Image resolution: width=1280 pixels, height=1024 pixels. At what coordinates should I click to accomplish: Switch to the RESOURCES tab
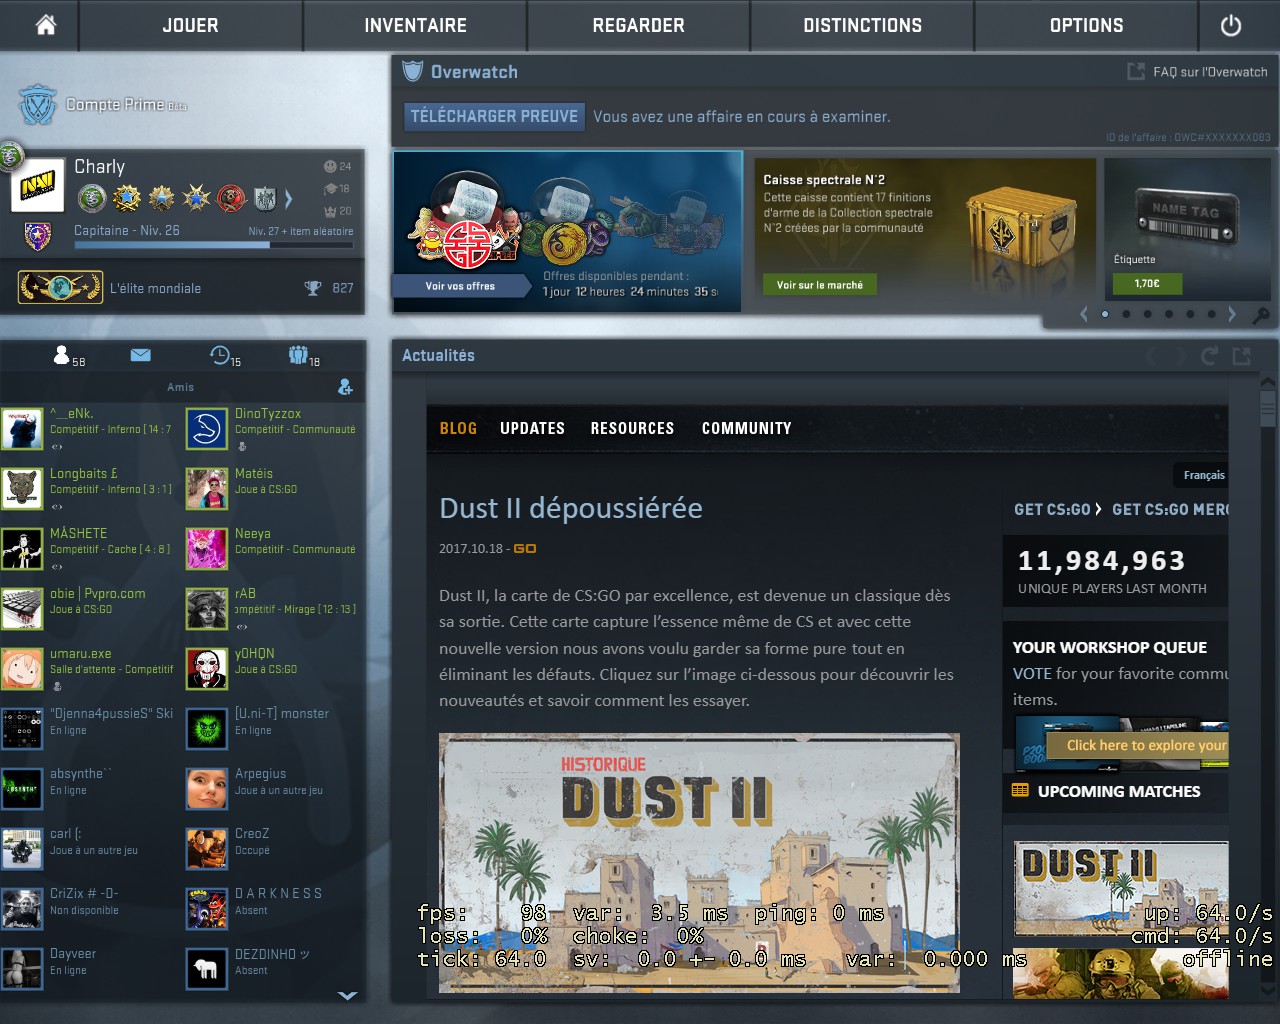[632, 428]
